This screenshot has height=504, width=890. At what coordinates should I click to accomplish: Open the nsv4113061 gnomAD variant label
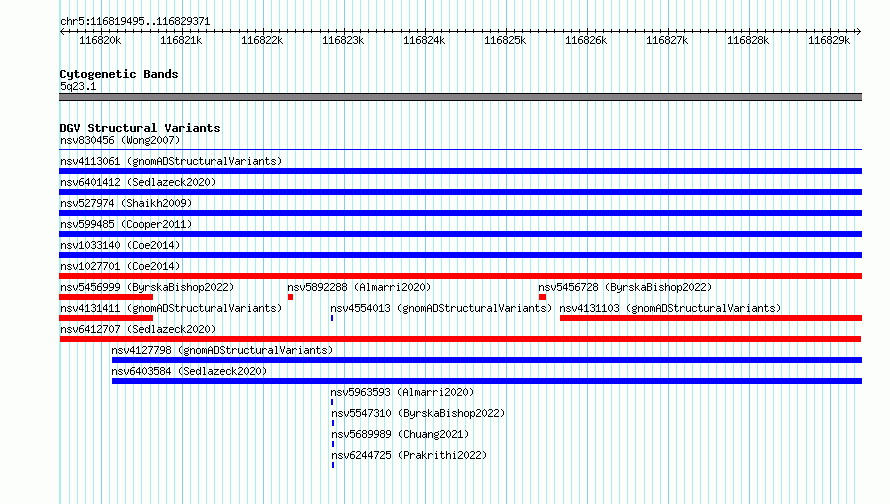point(171,161)
